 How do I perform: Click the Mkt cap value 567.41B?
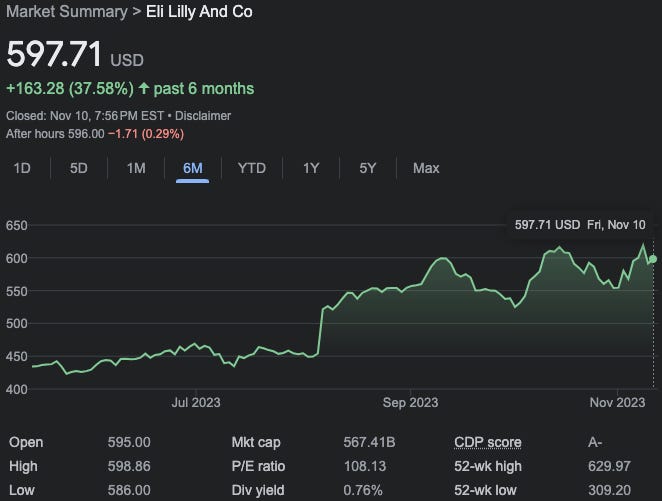pos(369,442)
